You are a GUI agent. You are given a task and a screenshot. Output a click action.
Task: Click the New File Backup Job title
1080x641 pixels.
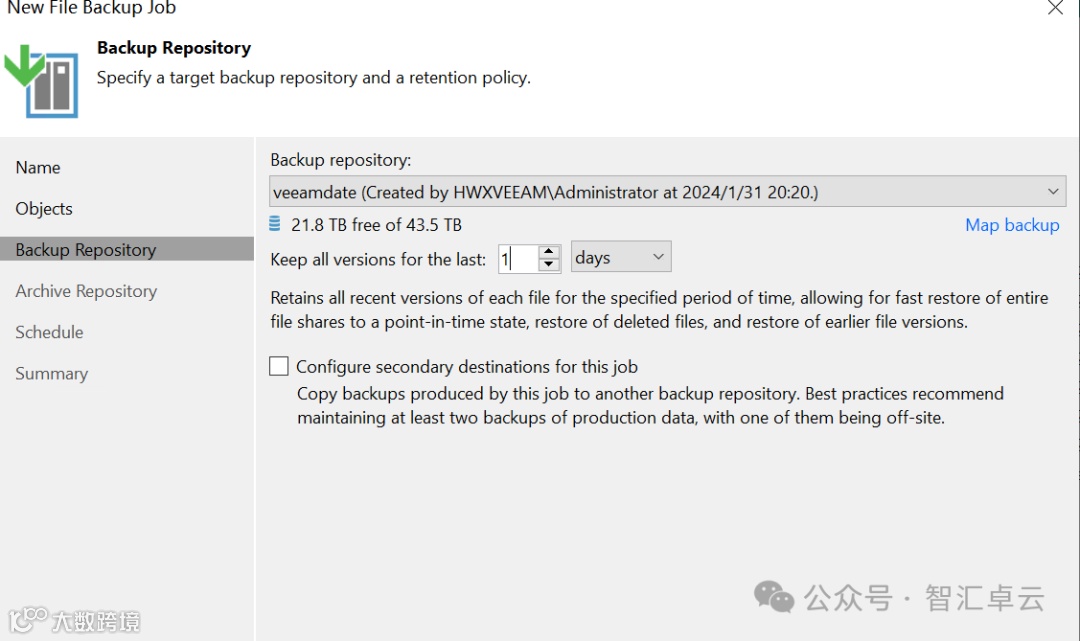point(92,8)
